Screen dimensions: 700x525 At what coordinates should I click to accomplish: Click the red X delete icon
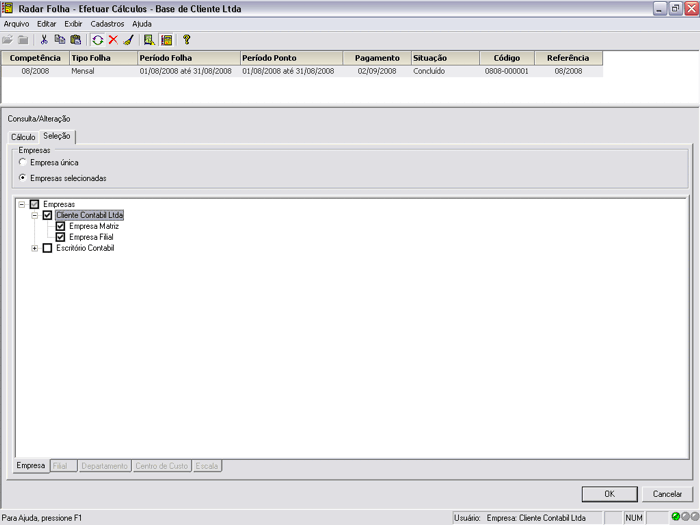point(112,40)
